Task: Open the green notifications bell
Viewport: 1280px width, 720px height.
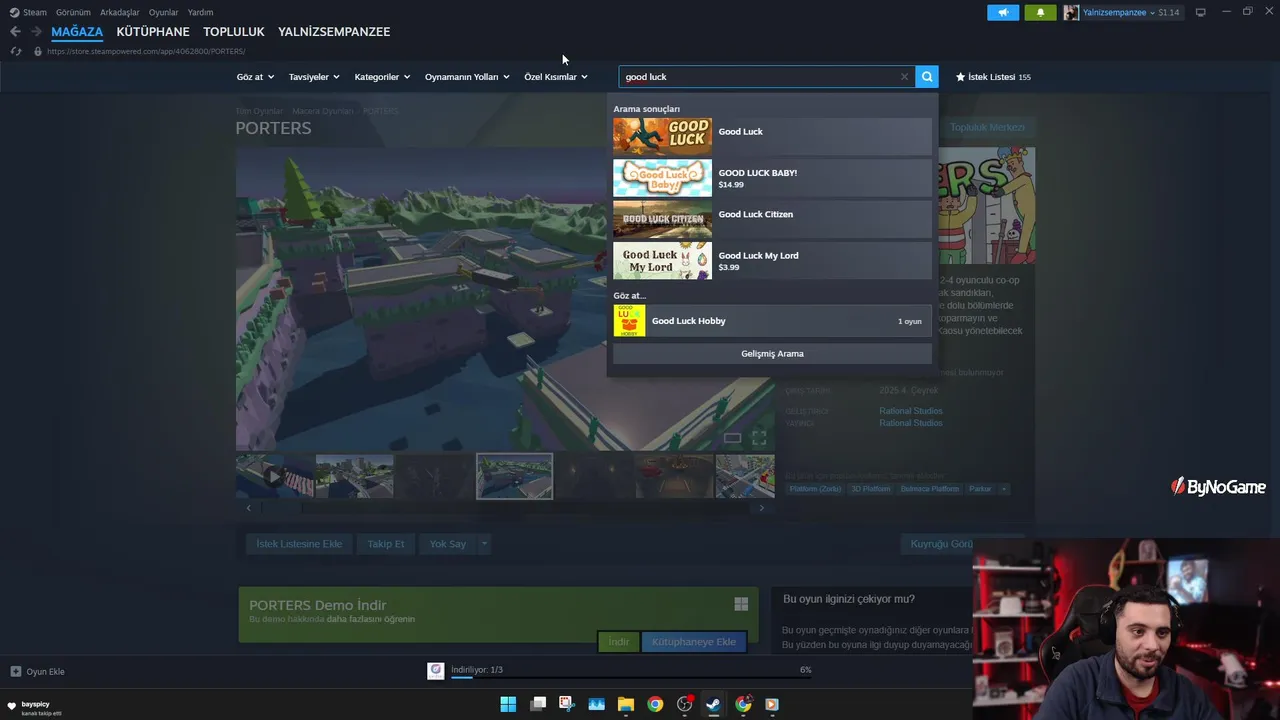Action: [x=1040, y=12]
